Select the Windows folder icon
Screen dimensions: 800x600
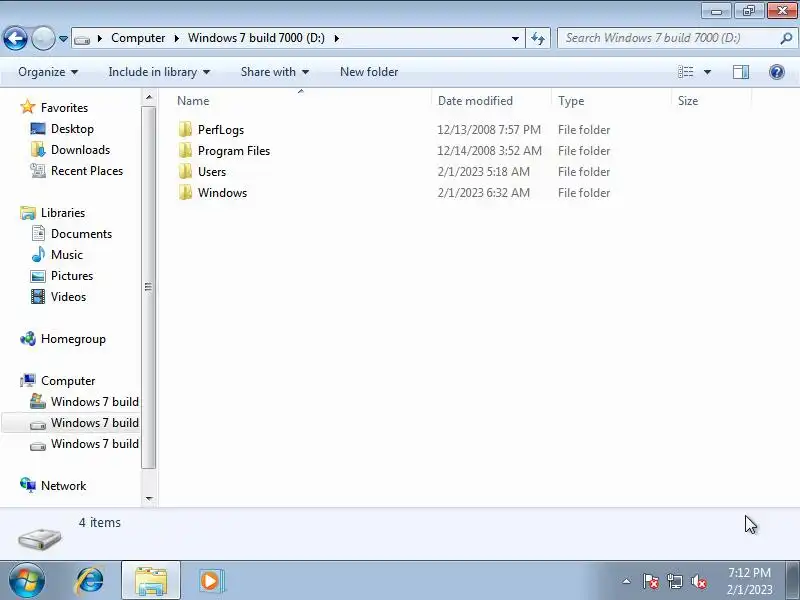point(185,192)
